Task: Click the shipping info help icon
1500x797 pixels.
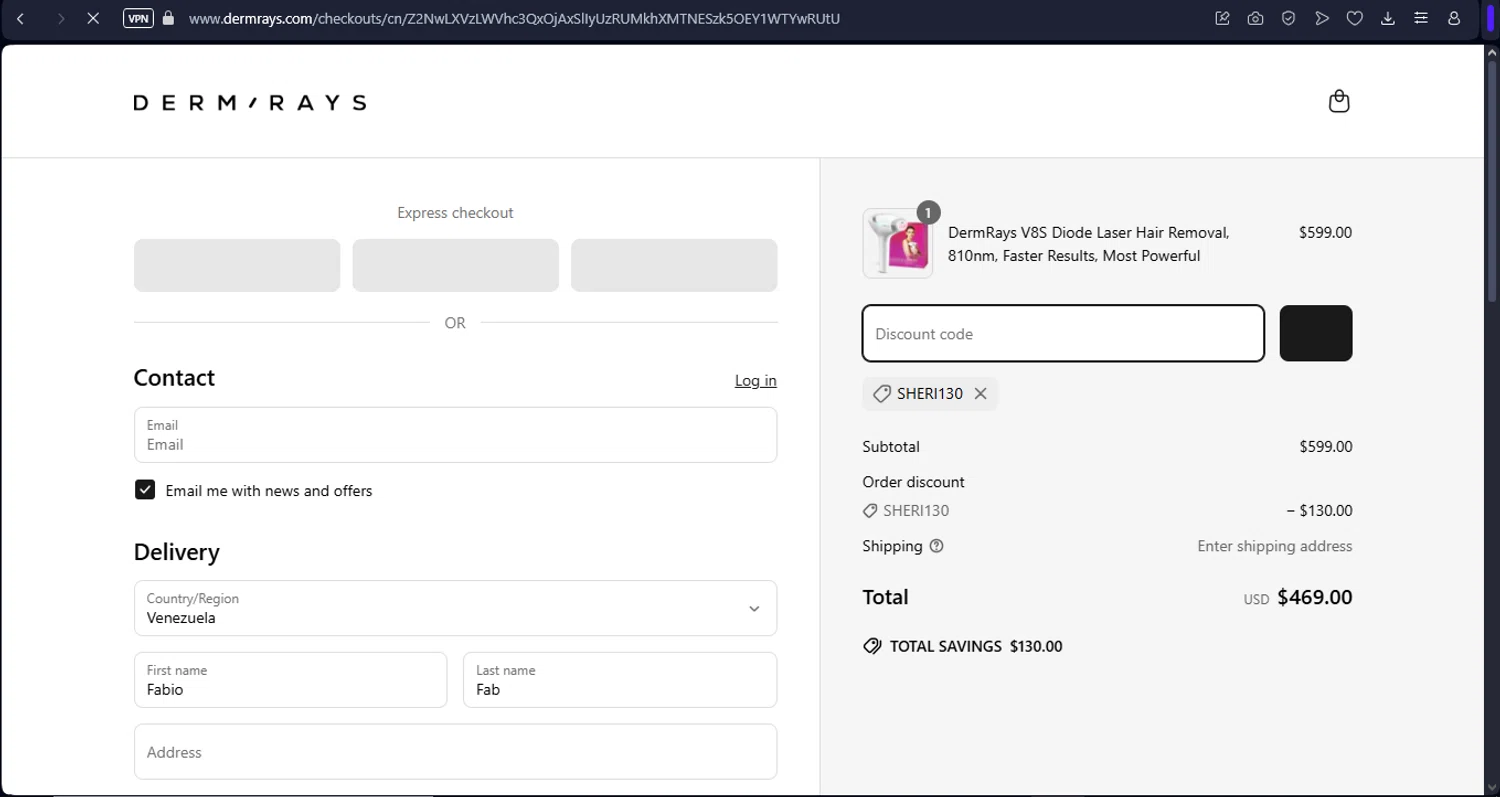Action: (936, 546)
